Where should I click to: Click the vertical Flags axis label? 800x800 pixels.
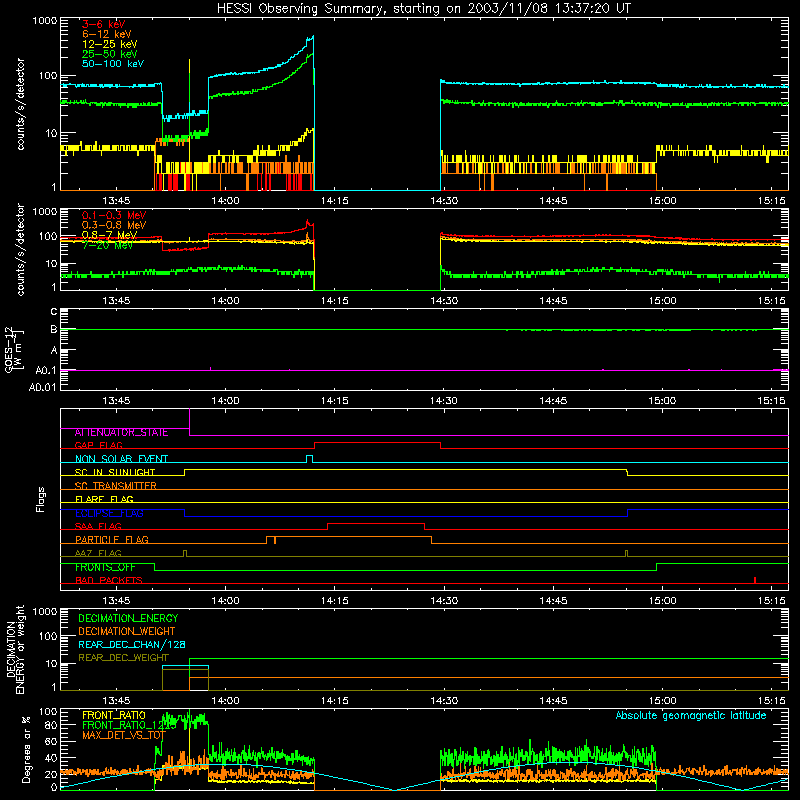tap(41, 499)
